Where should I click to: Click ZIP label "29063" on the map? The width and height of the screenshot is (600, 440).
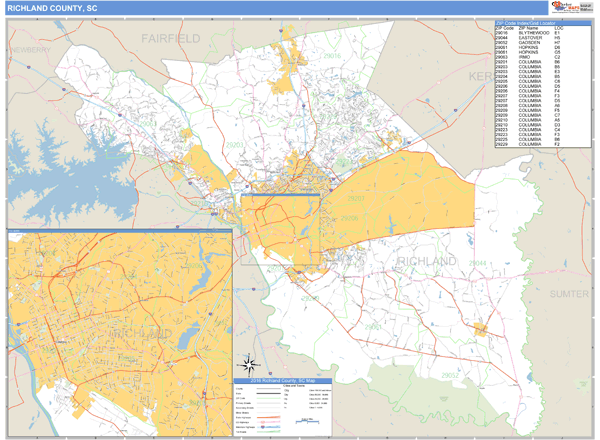click(147, 124)
